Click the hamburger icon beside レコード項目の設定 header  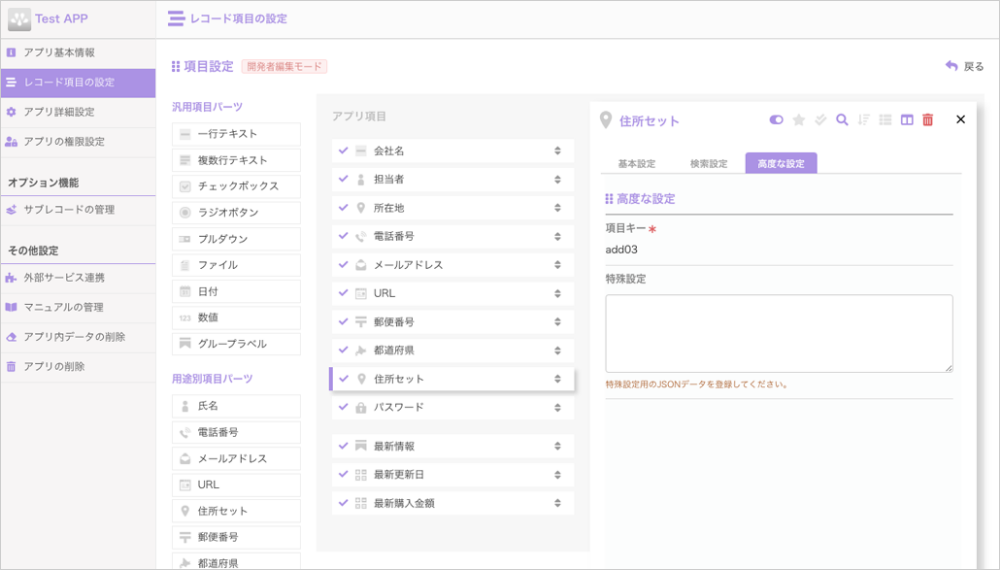[176, 18]
